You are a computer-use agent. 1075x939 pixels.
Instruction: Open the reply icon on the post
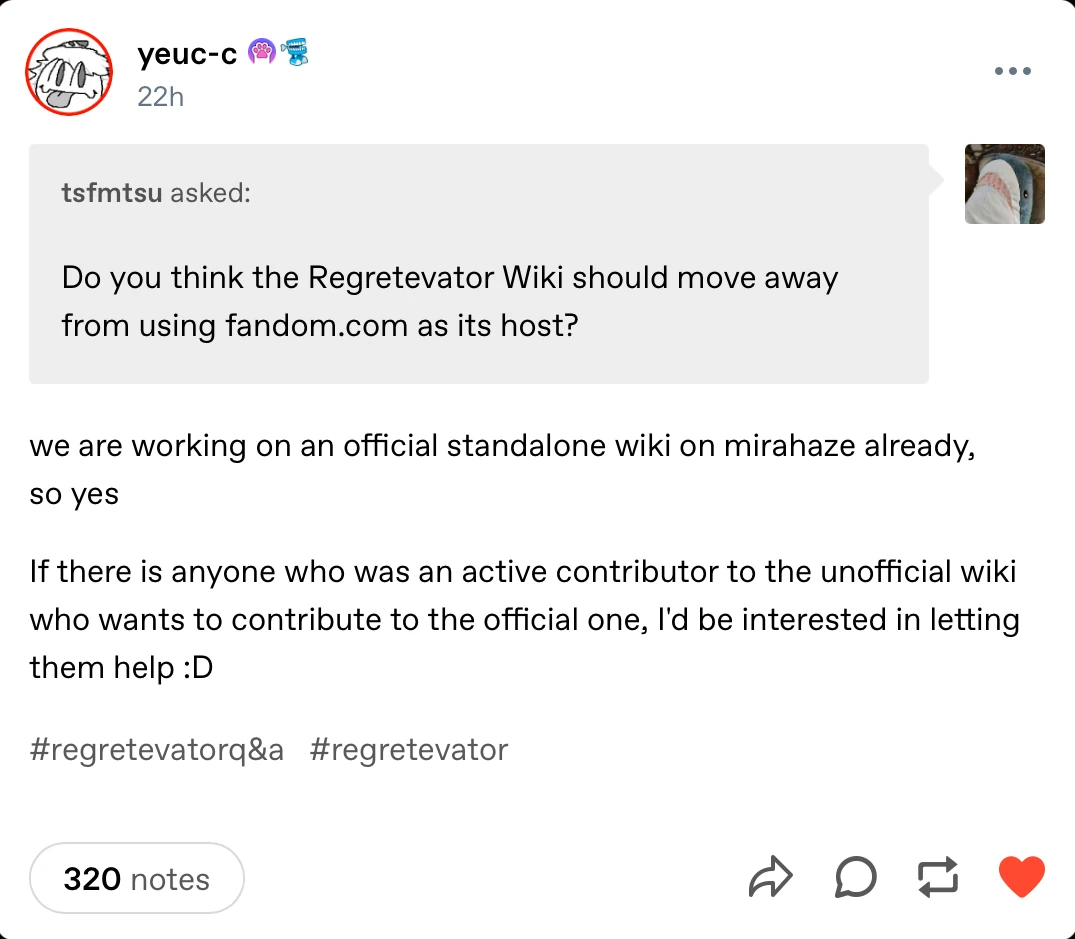coord(854,878)
